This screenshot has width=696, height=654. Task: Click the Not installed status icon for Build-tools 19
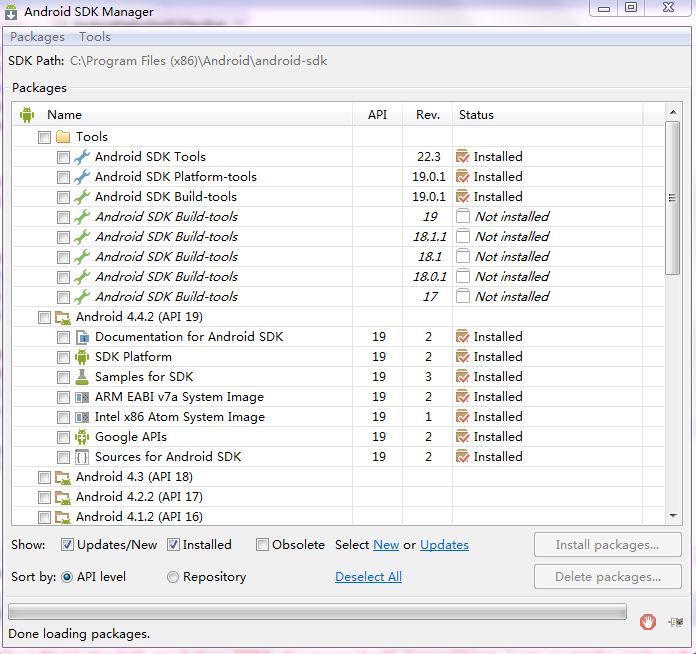tap(463, 216)
